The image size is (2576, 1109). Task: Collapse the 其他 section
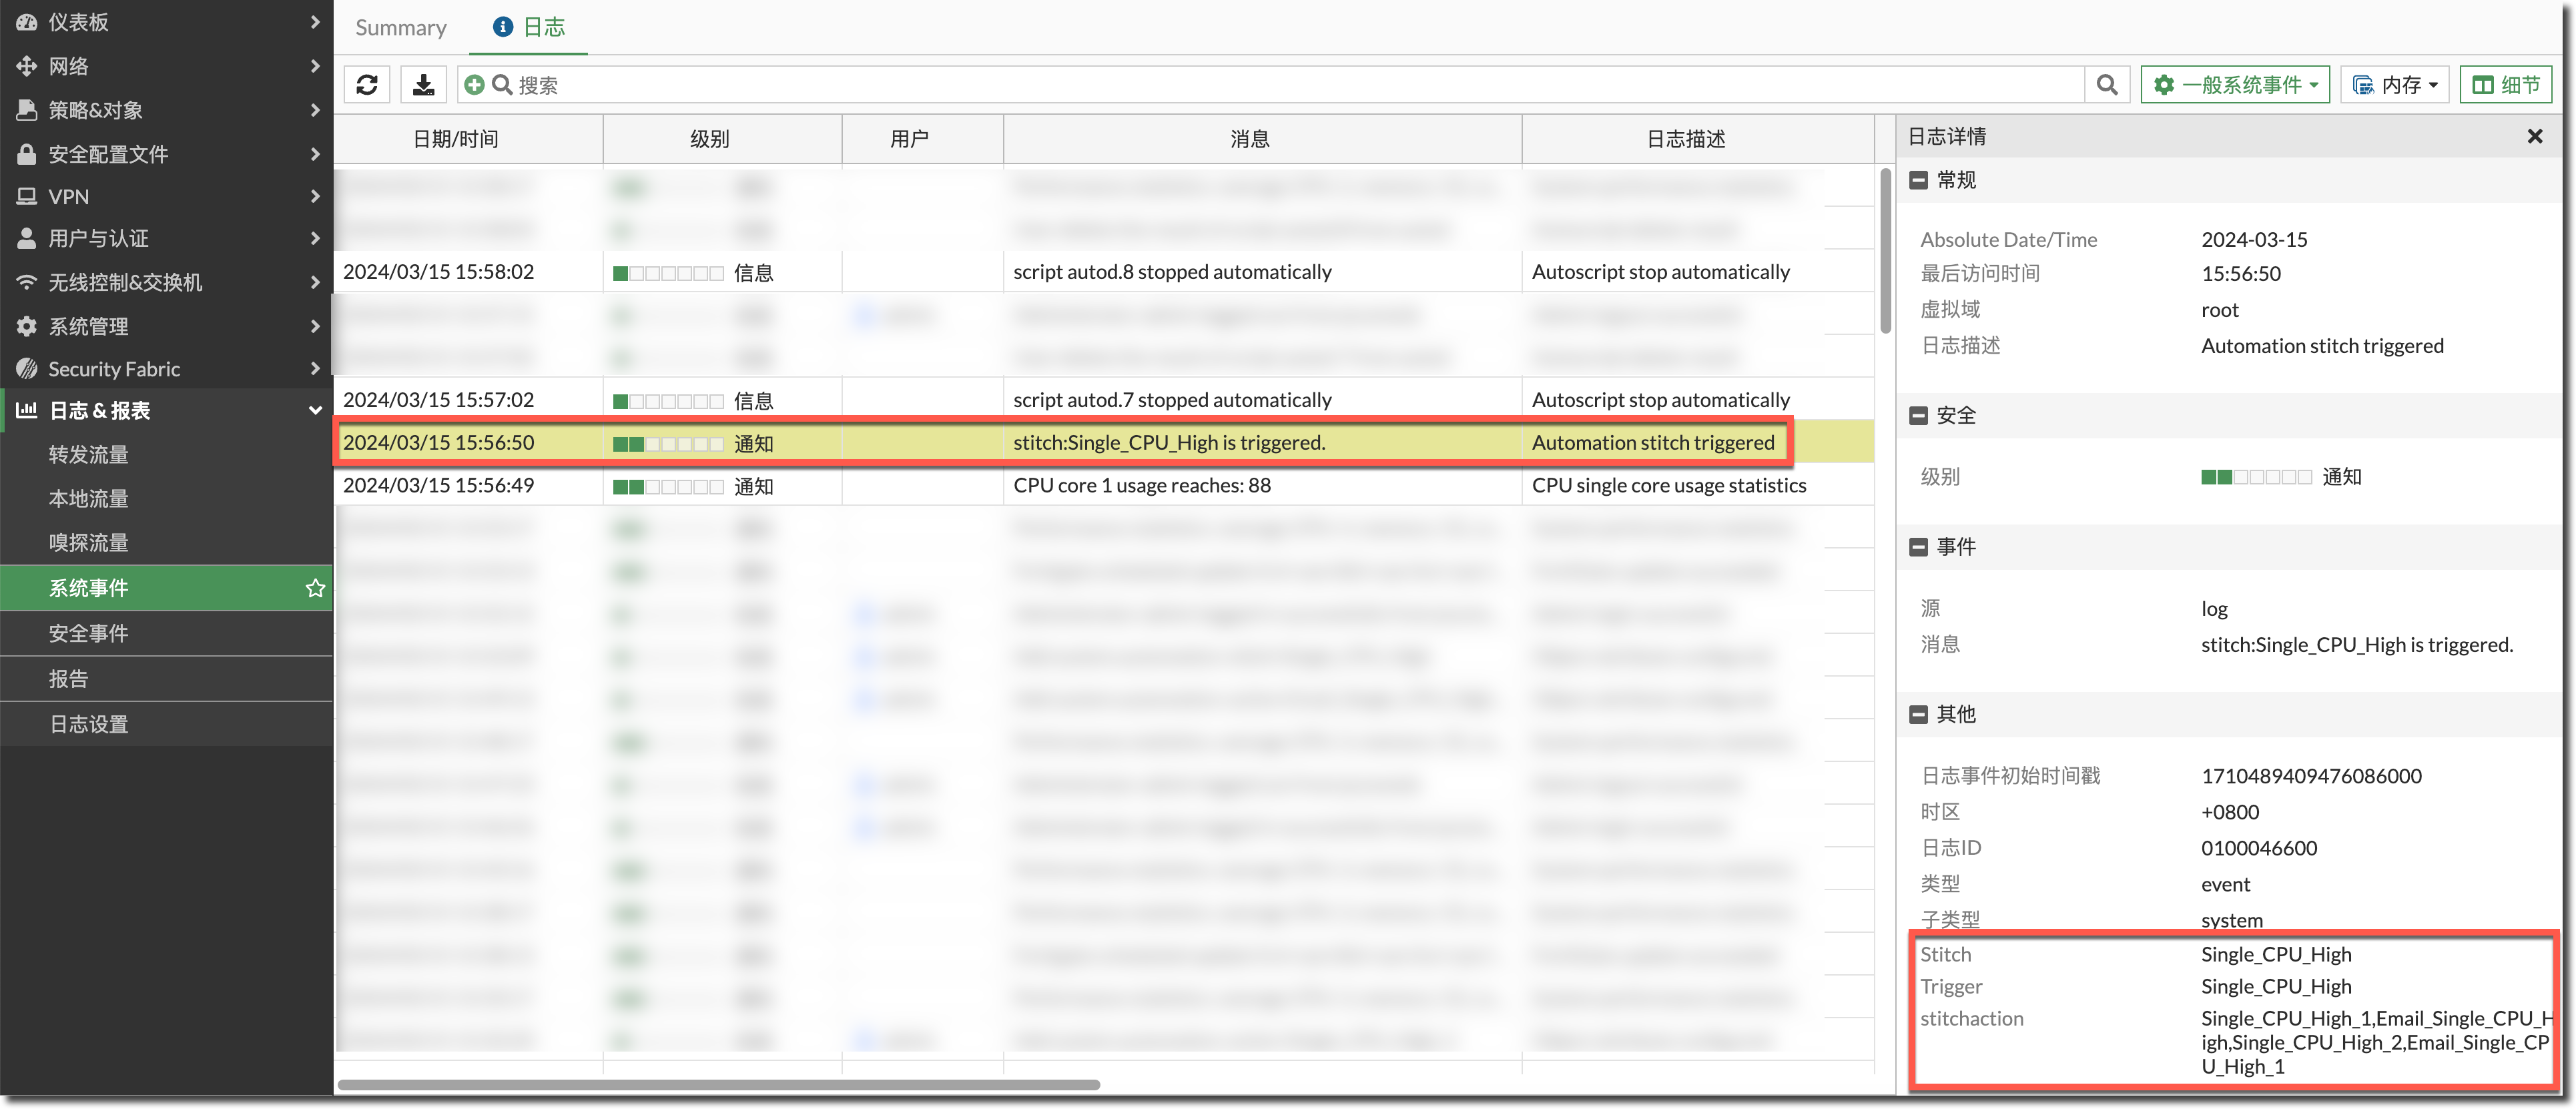tap(1918, 715)
